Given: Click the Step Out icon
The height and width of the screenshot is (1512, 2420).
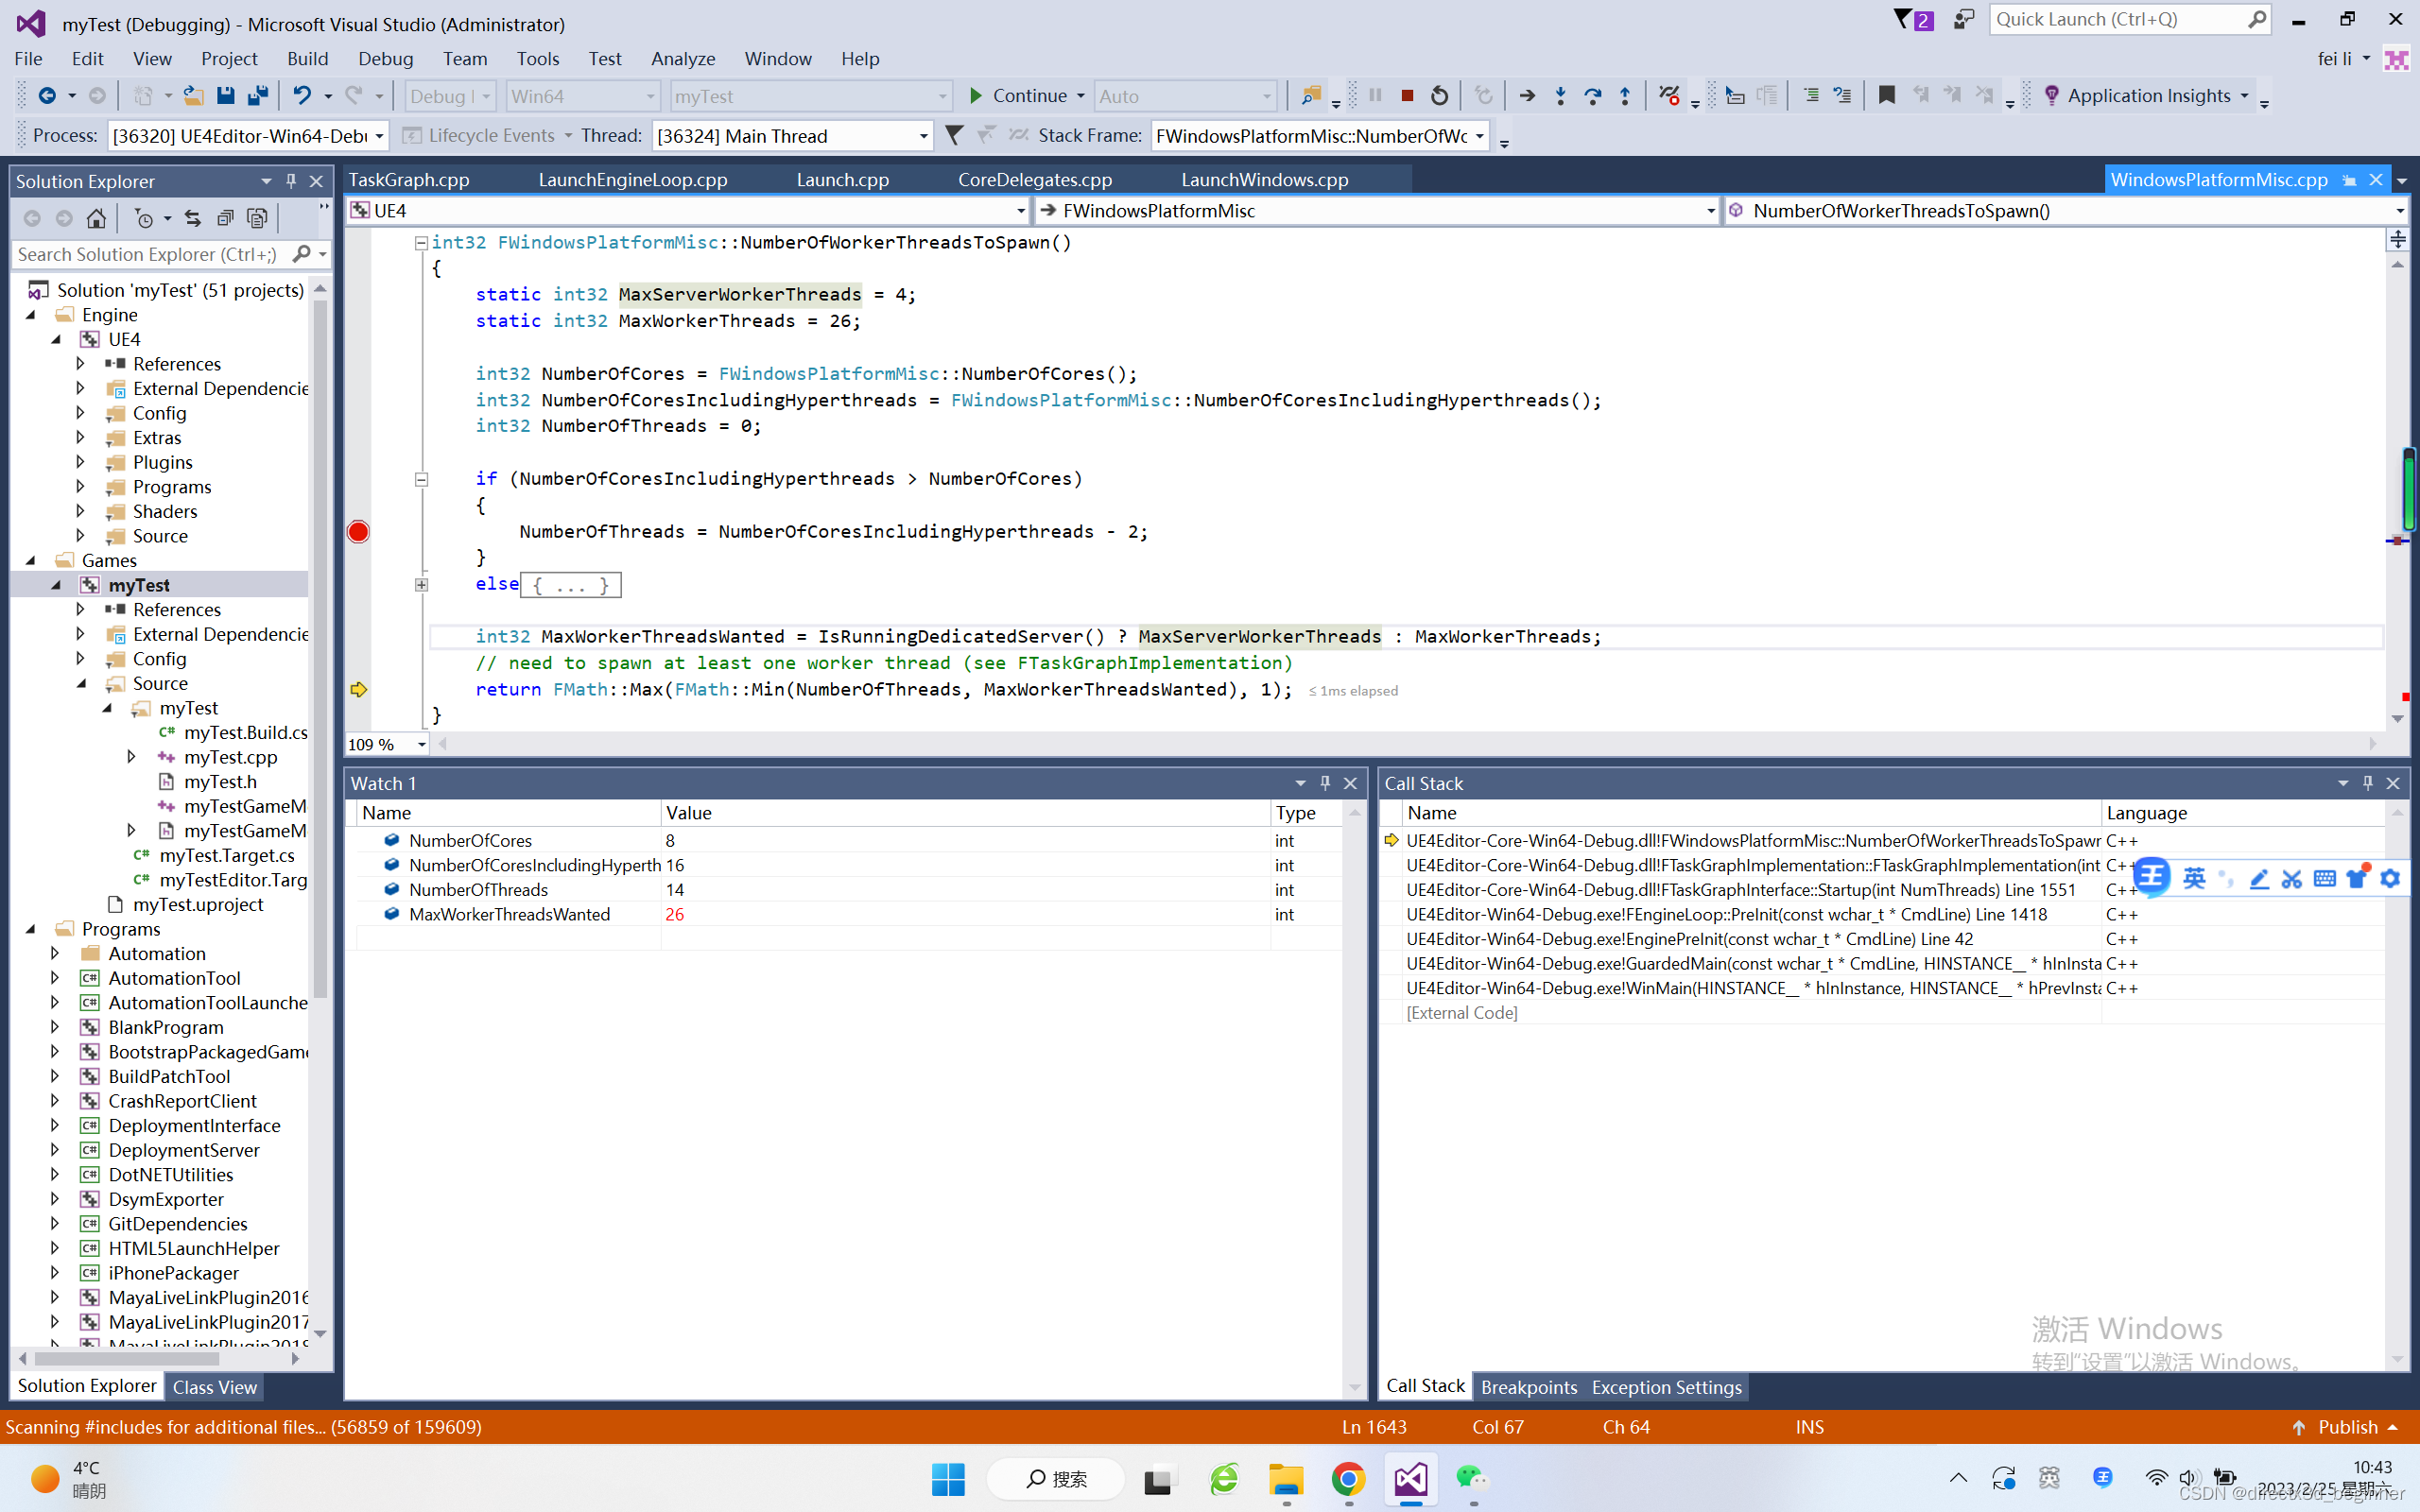Looking at the screenshot, I should click(x=1625, y=96).
